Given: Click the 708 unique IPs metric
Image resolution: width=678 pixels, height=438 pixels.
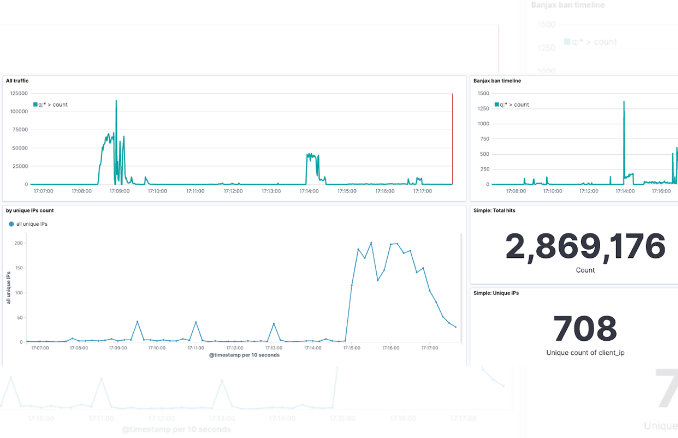Looking at the screenshot, I should (x=571, y=327).
